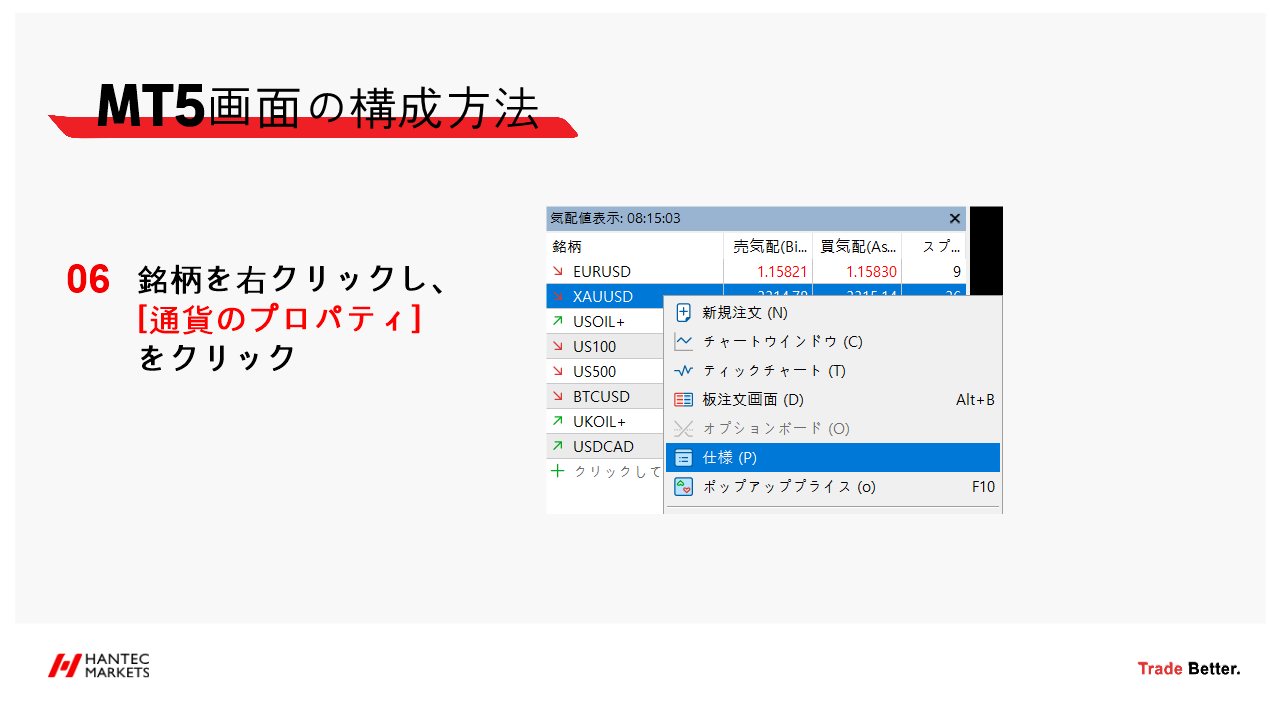Screen dimensions: 1280x720
Task: Open 板注文画面 (D) menu entry
Action: tap(833, 400)
